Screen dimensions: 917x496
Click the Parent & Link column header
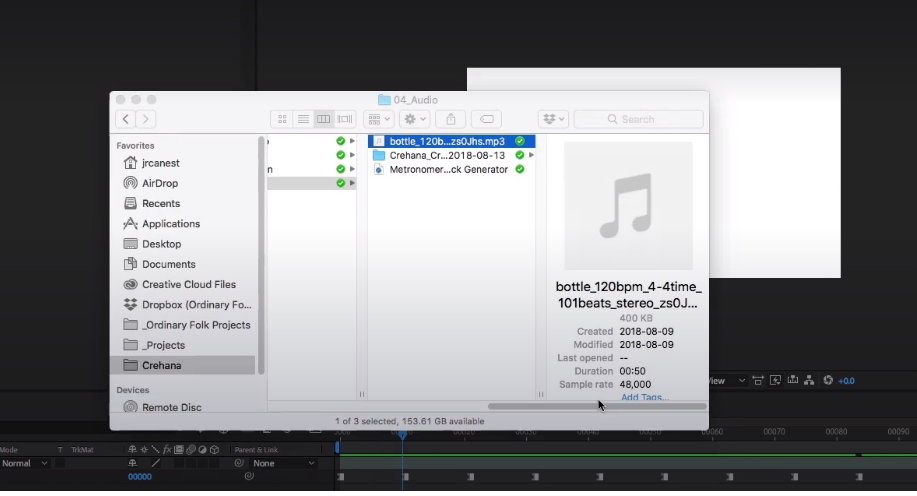(x=256, y=450)
